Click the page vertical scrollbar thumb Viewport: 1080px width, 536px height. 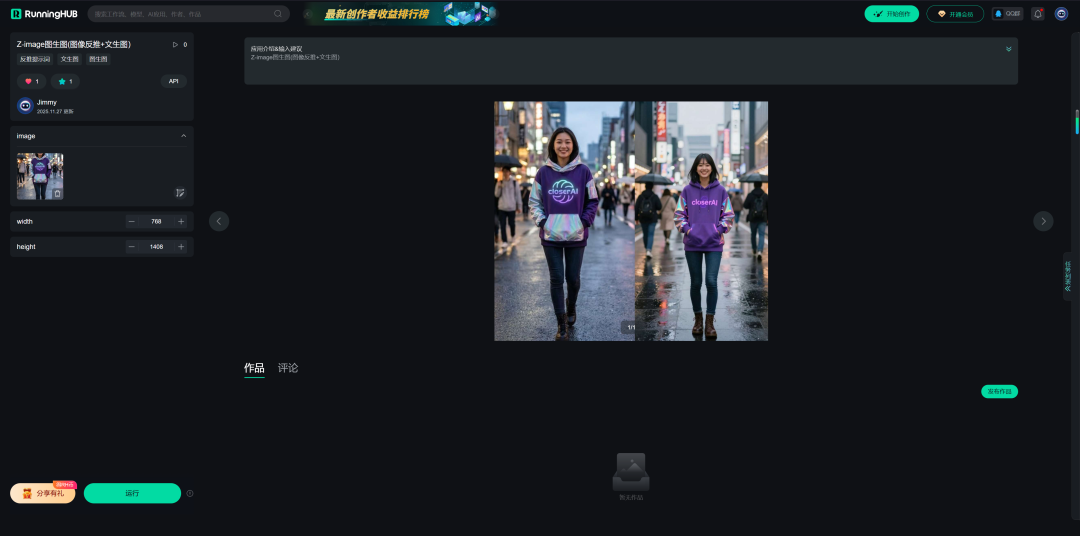point(1077,122)
